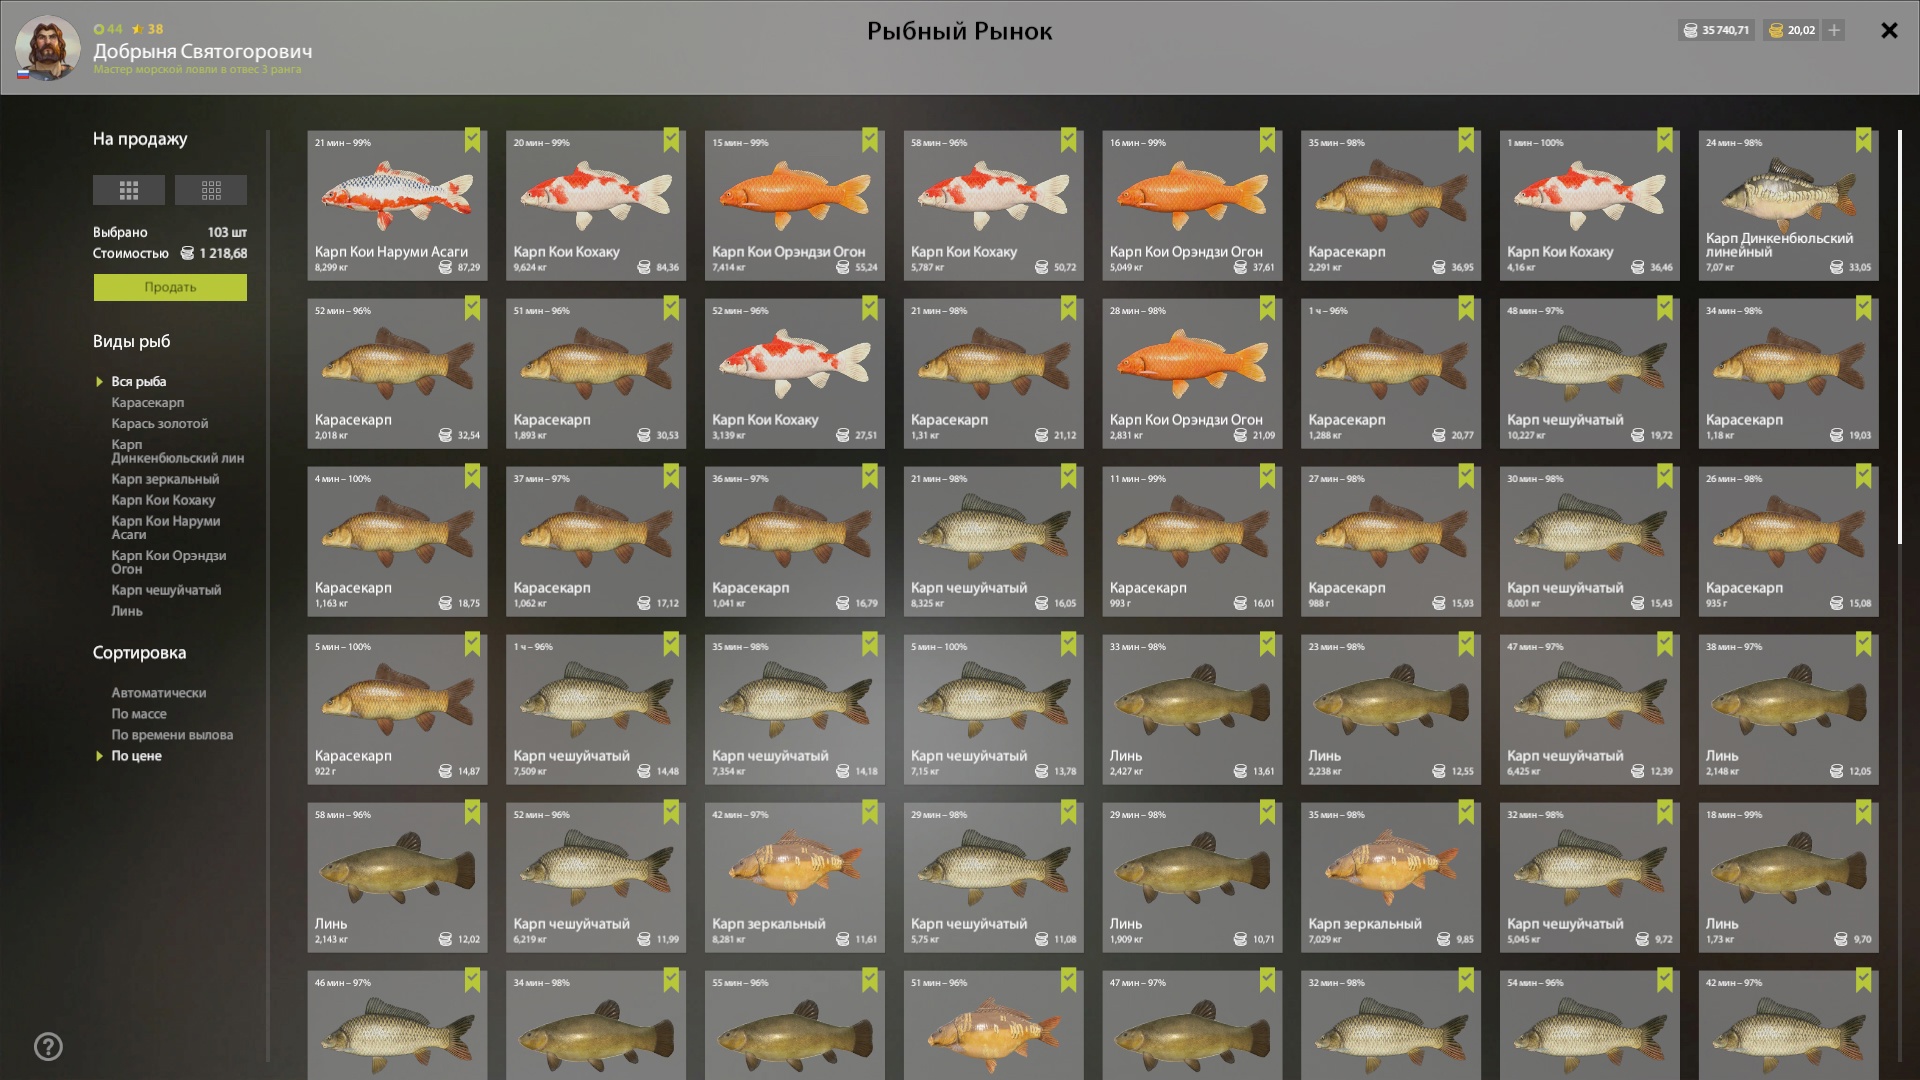Select Автоматически sorting link
1920x1080 pixels.
point(158,693)
